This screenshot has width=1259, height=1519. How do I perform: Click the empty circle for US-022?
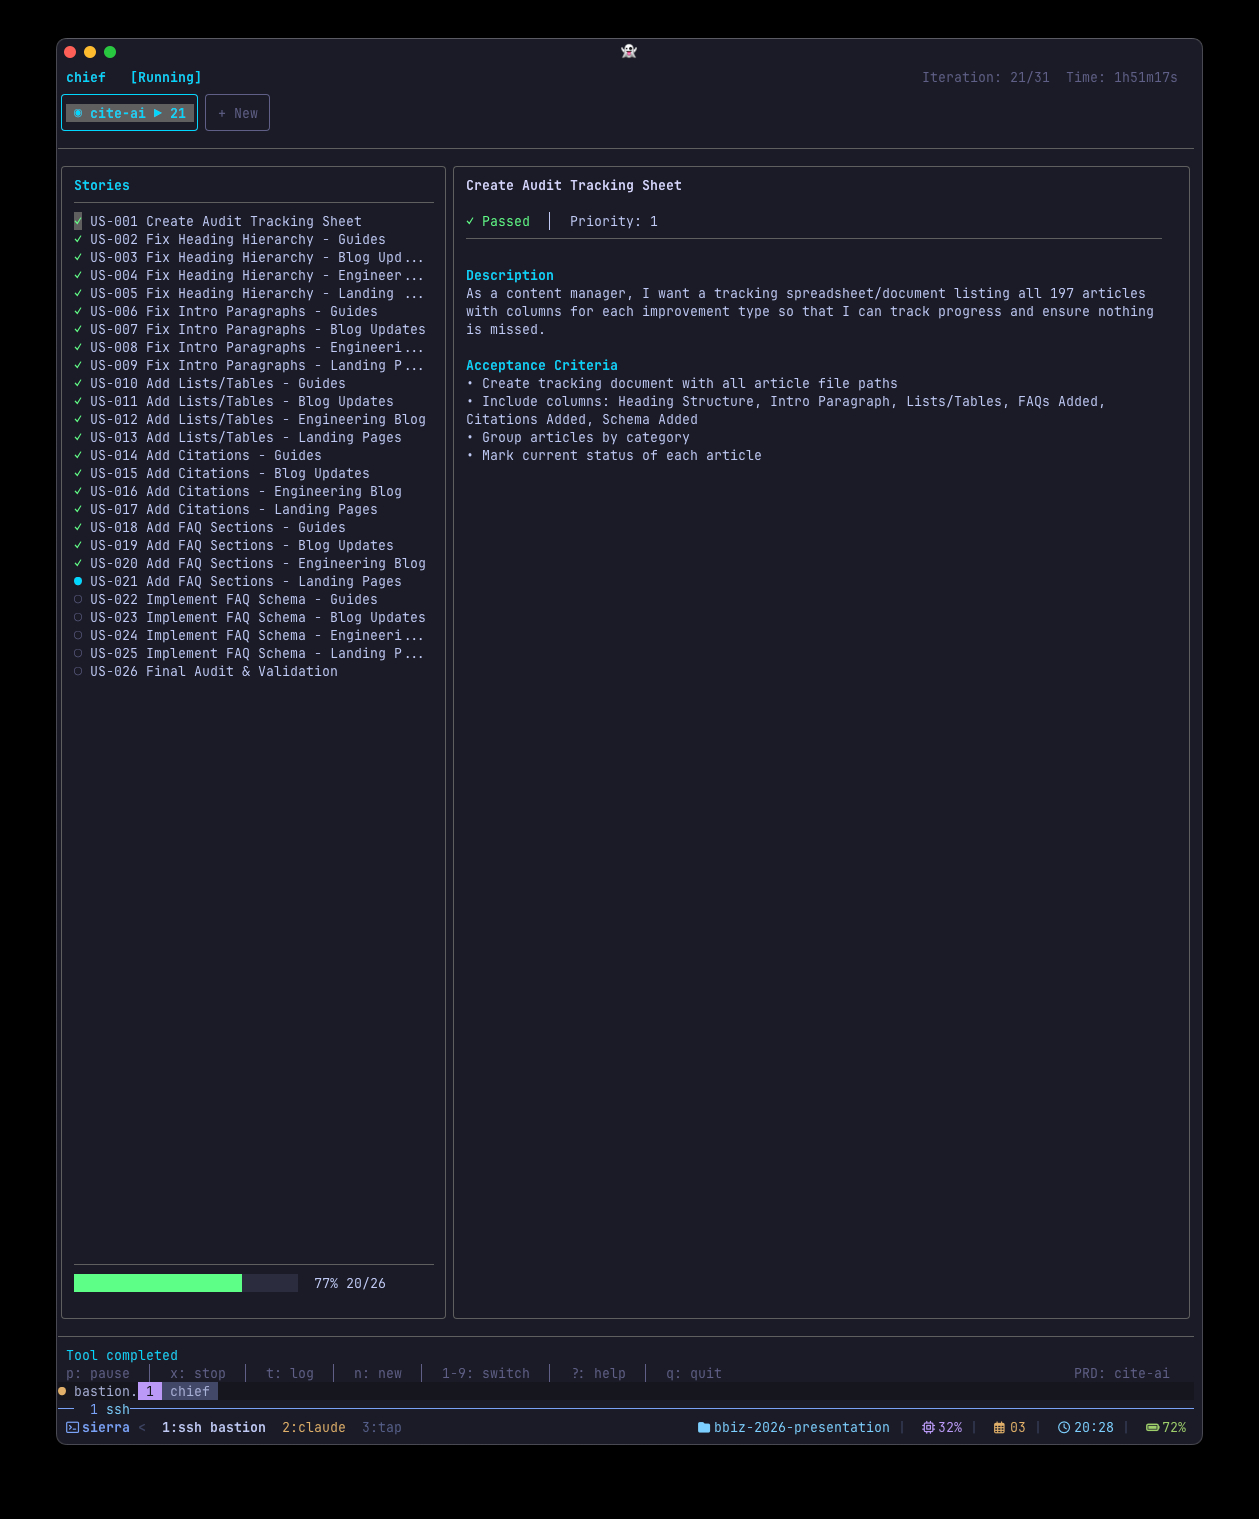click(x=78, y=599)
